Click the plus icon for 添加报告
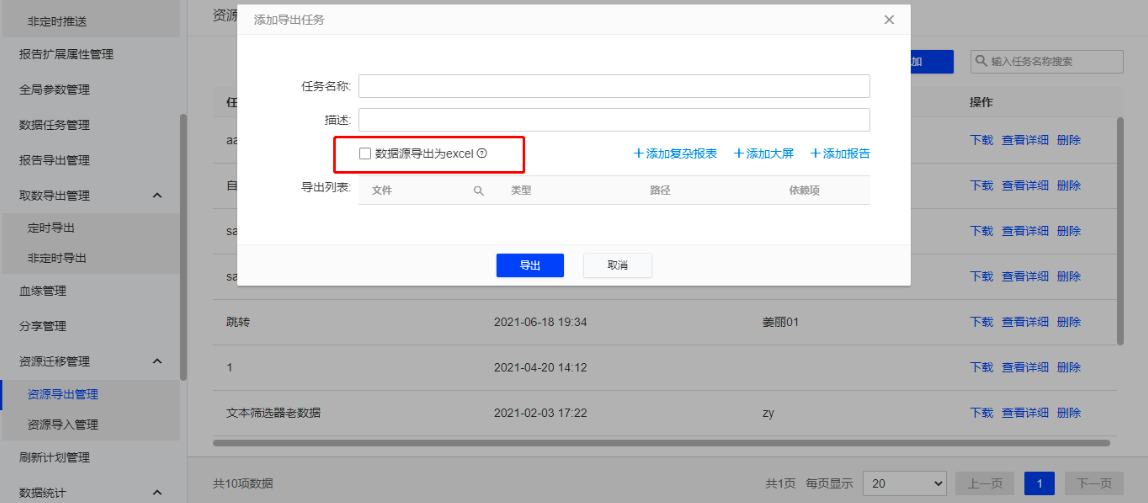This screenshot has height=503, width=1148. pyautogui.click(x=815, y=153)
